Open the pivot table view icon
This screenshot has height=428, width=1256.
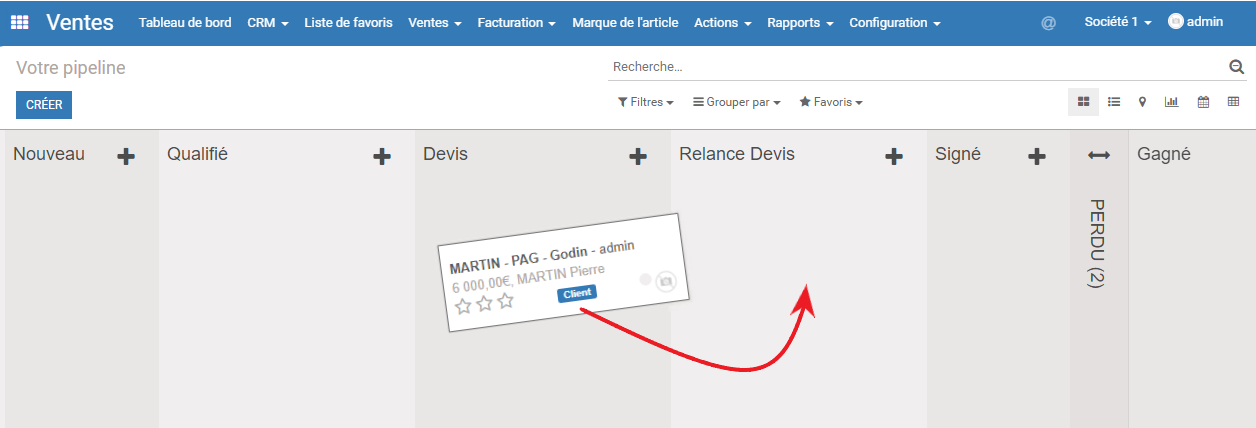1233,102
